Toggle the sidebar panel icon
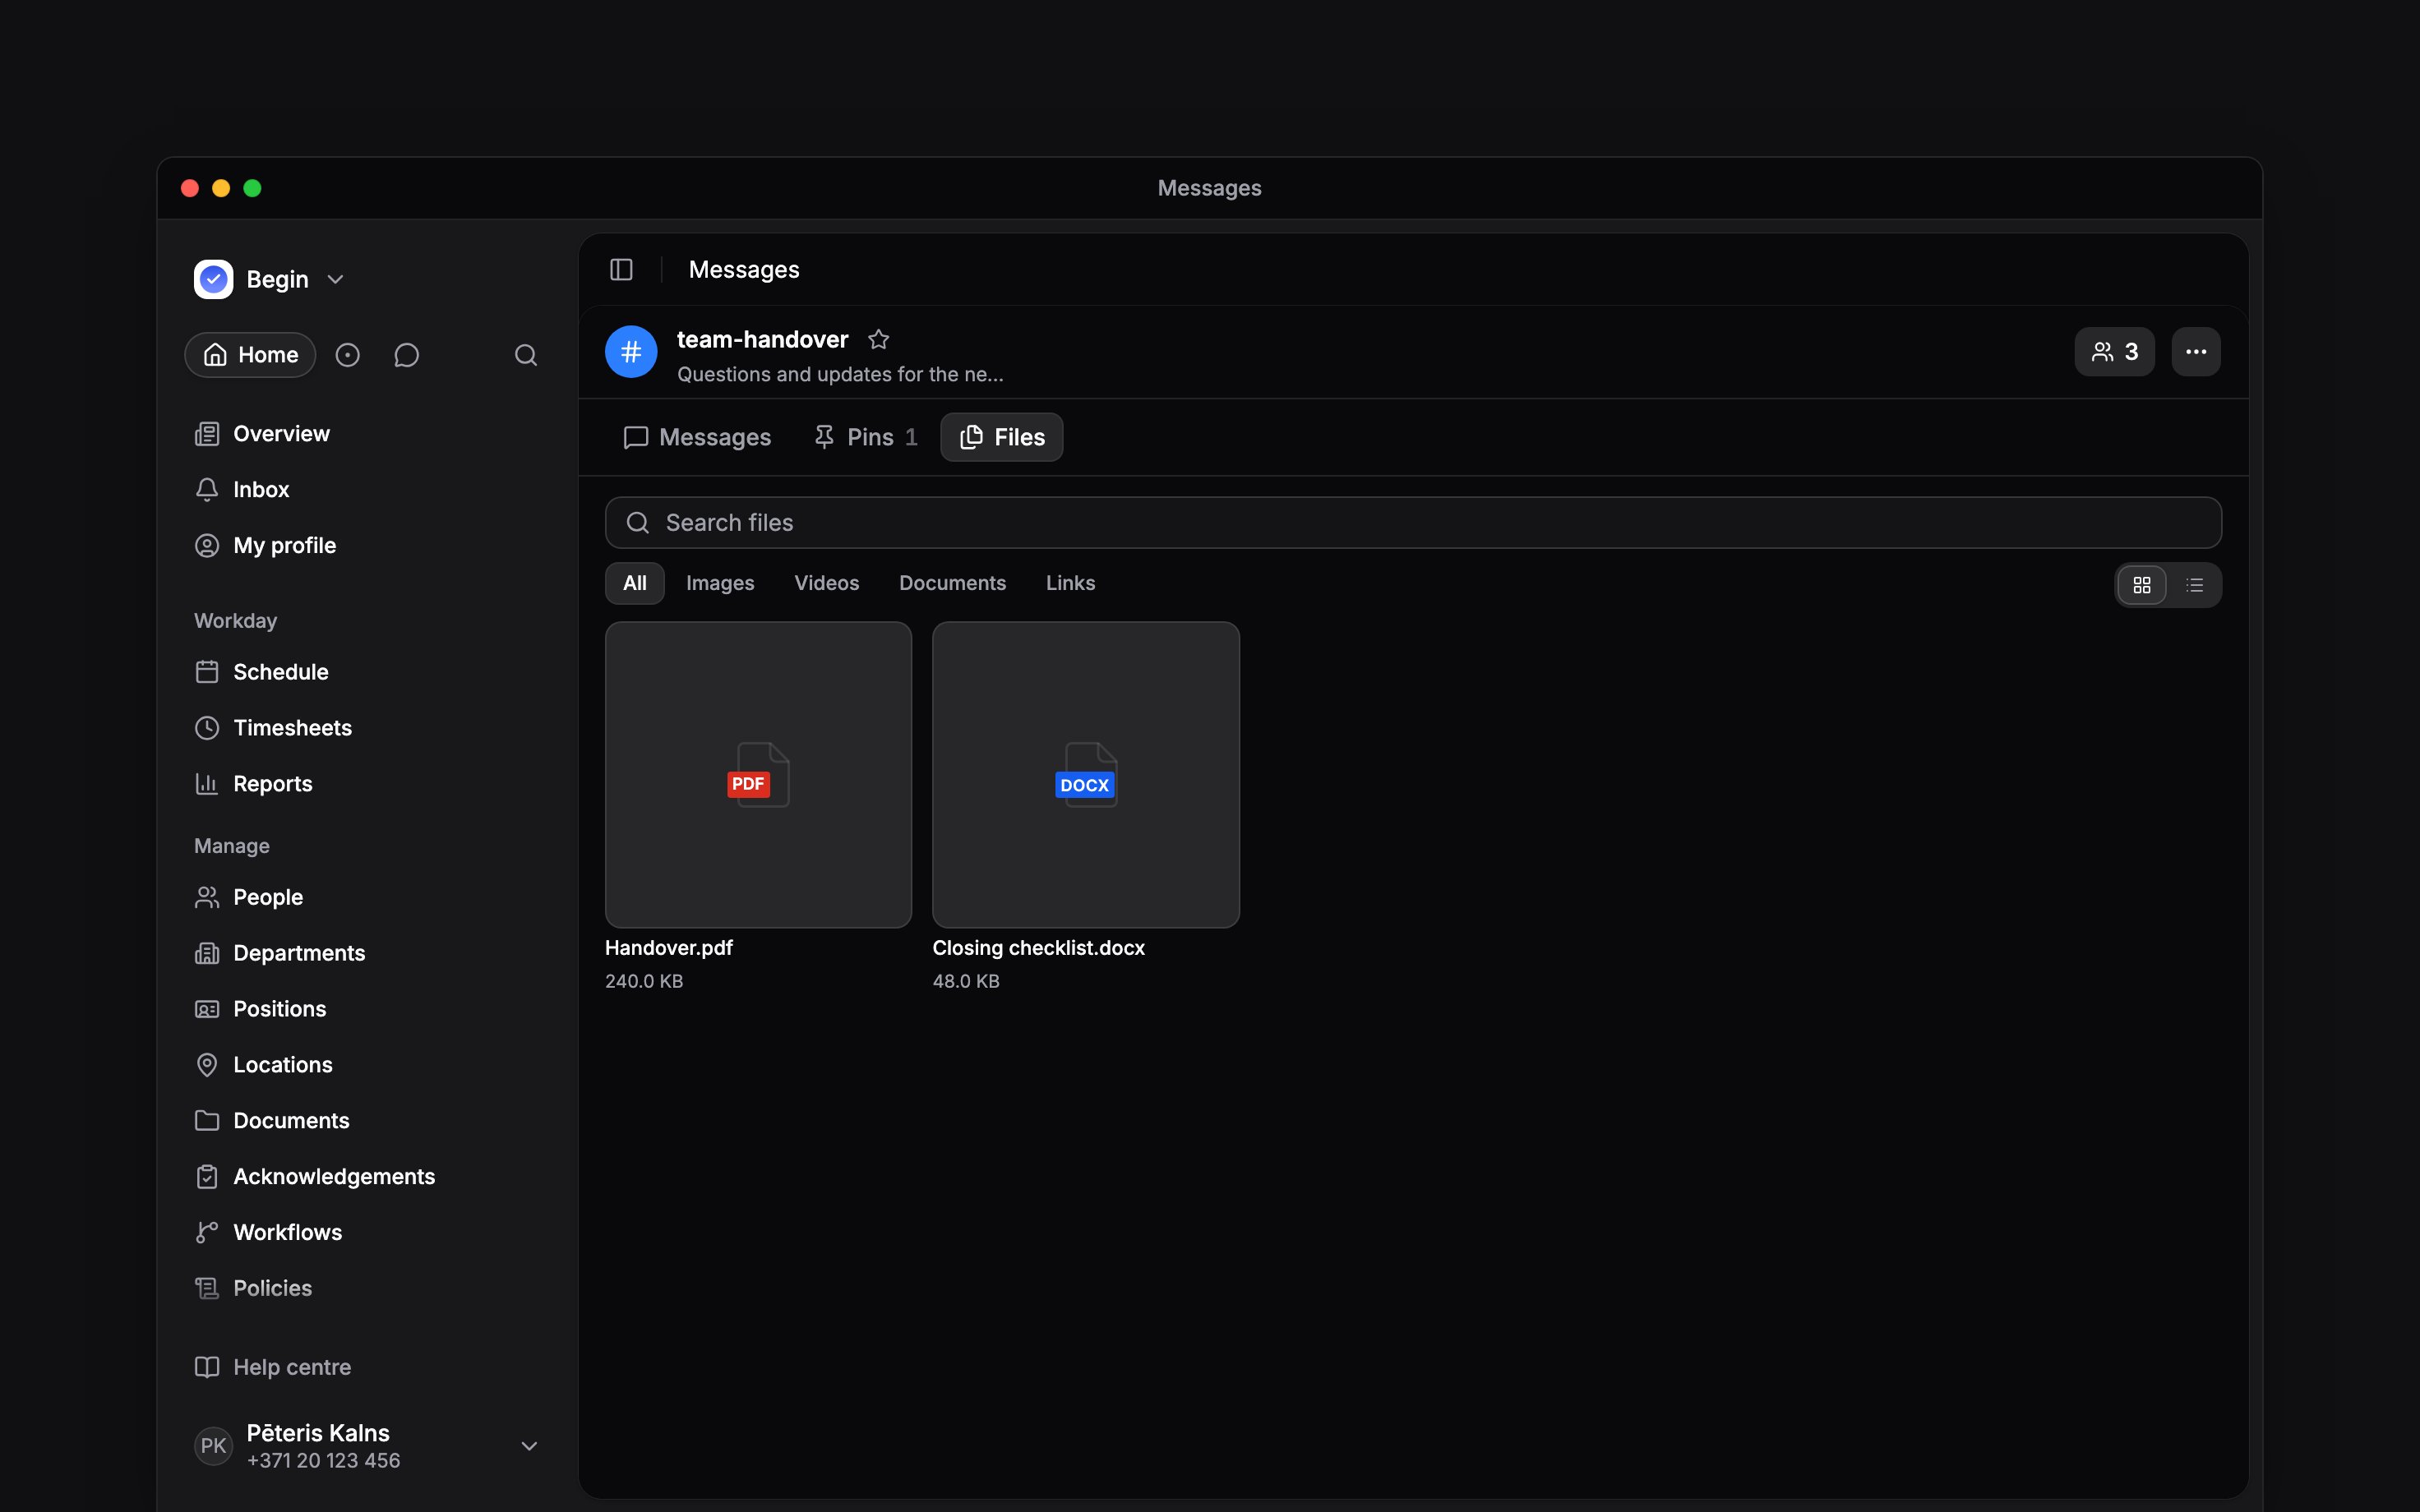 (x=621, y=270)
